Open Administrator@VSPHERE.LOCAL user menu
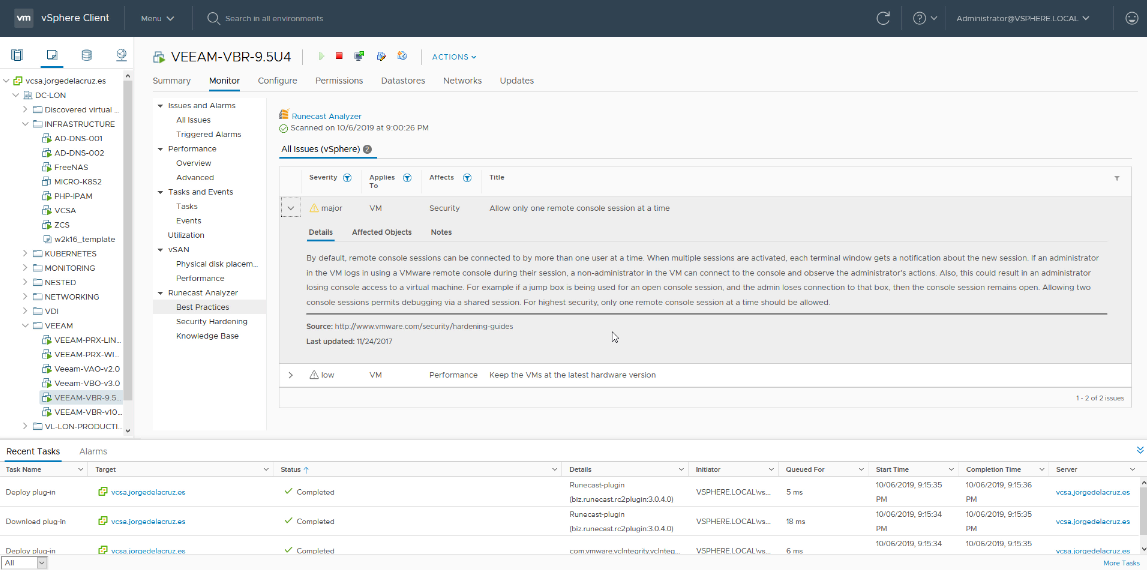 1023,18
